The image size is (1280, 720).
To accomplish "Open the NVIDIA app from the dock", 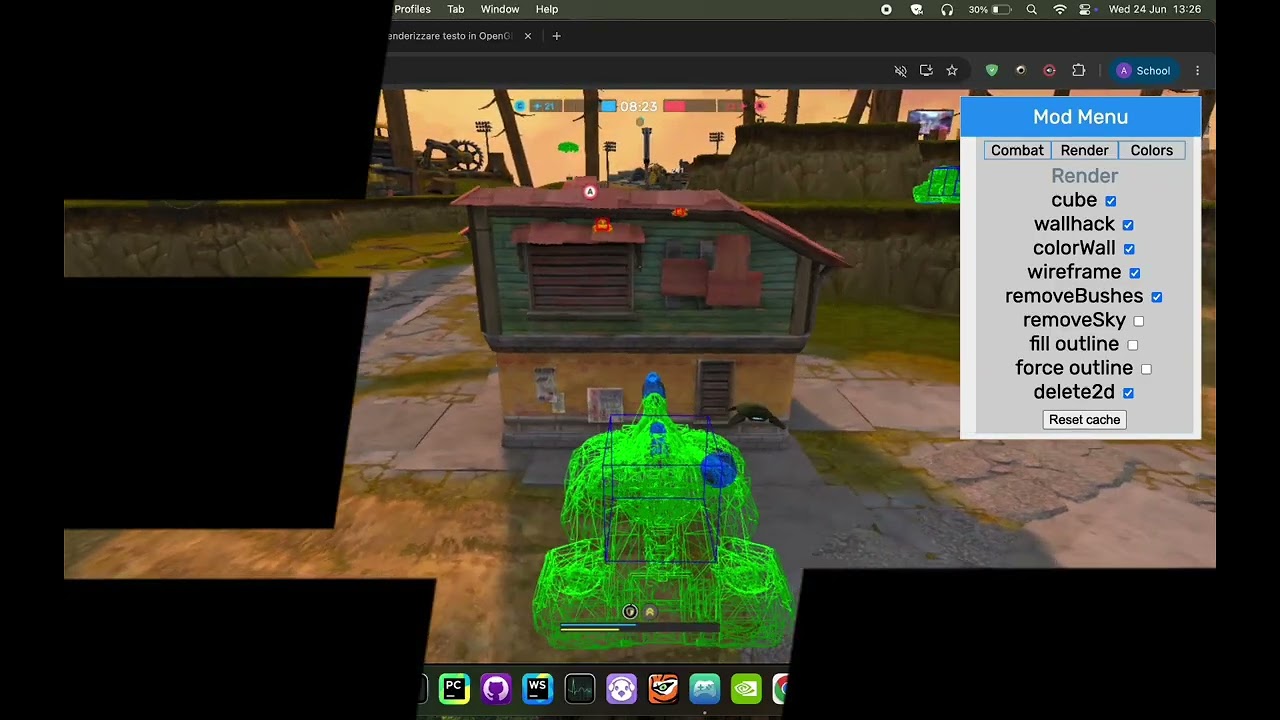I will coord(746,688).
